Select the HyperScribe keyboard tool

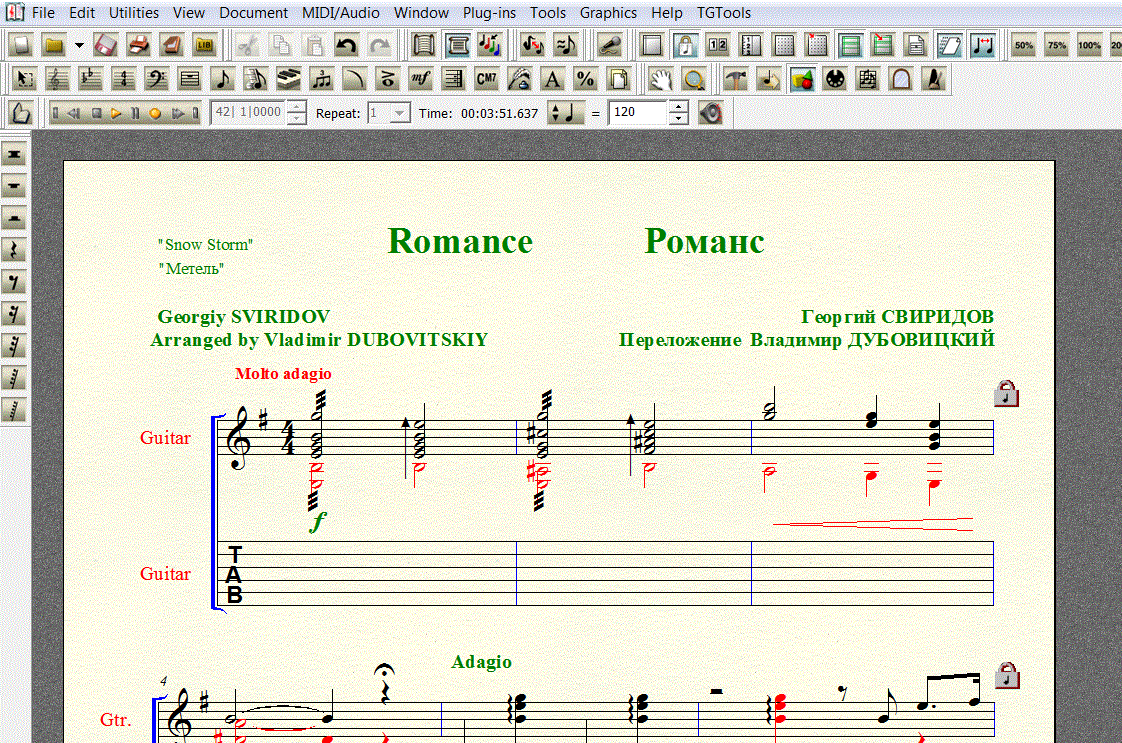(288, 79)
